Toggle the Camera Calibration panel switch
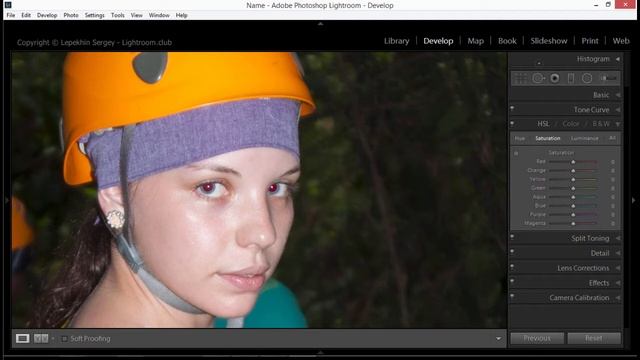Screen dimensions: 640x360 tap(512, 297)
